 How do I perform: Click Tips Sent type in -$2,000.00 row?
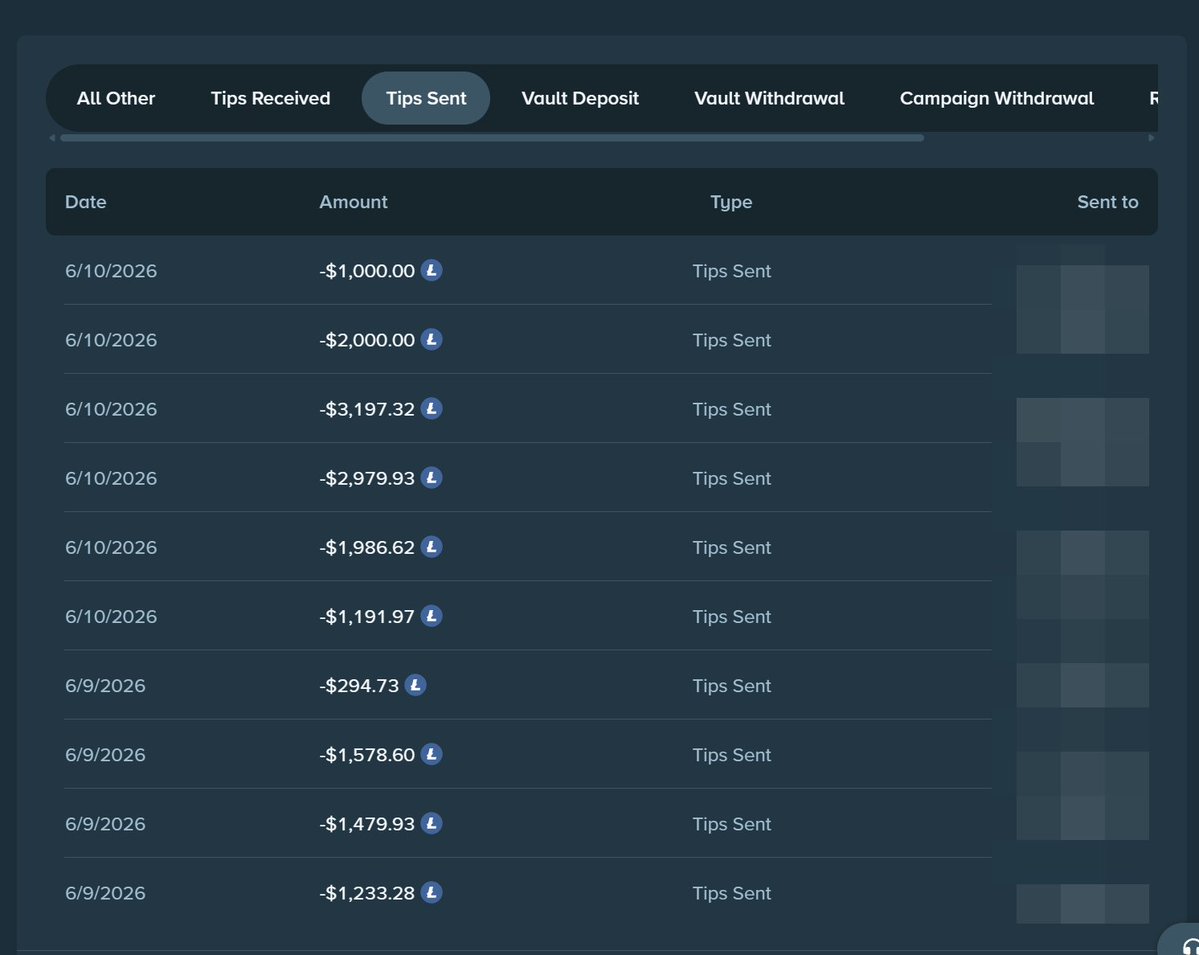click(x=732, y=340)
